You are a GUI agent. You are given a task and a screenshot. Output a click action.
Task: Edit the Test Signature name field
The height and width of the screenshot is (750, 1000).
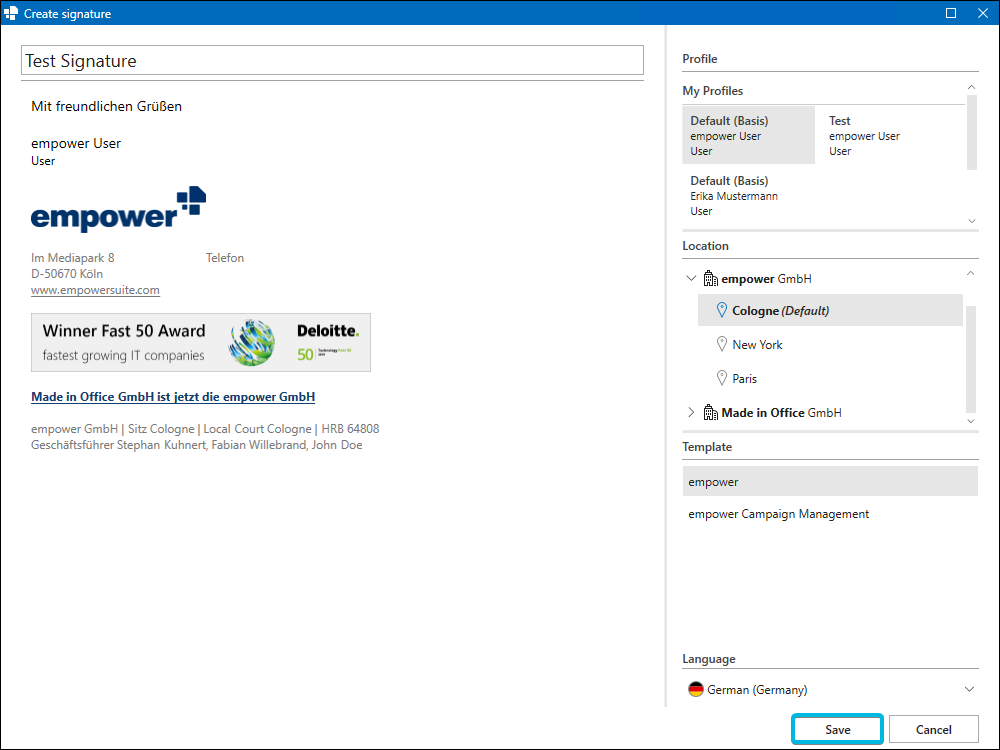coord(332,61)
